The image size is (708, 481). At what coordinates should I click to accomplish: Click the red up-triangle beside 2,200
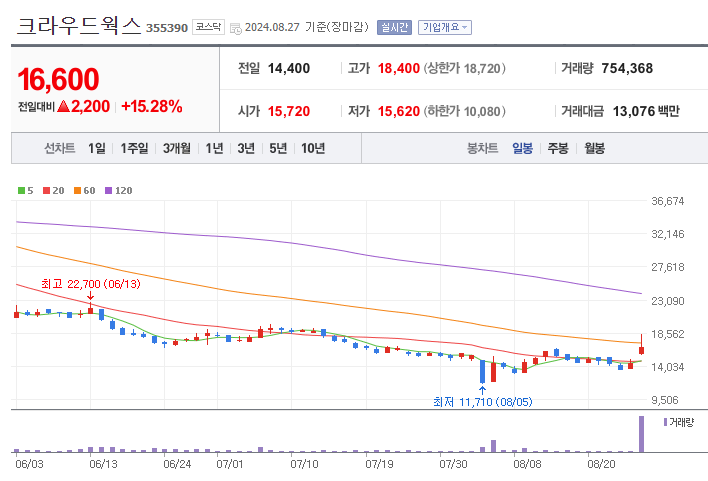point(64,106)
